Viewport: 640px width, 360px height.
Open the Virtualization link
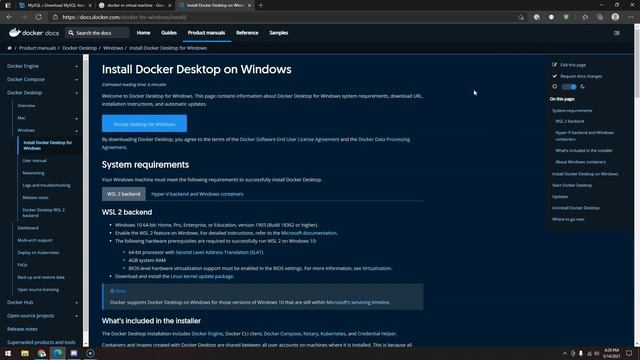pos(376,269)
